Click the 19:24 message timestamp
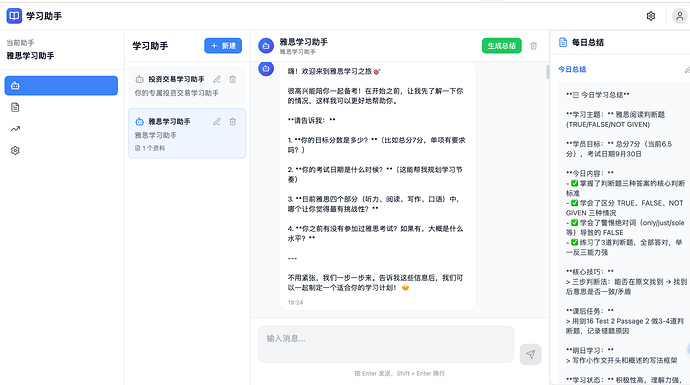The image size is (690, 385). 295,302
